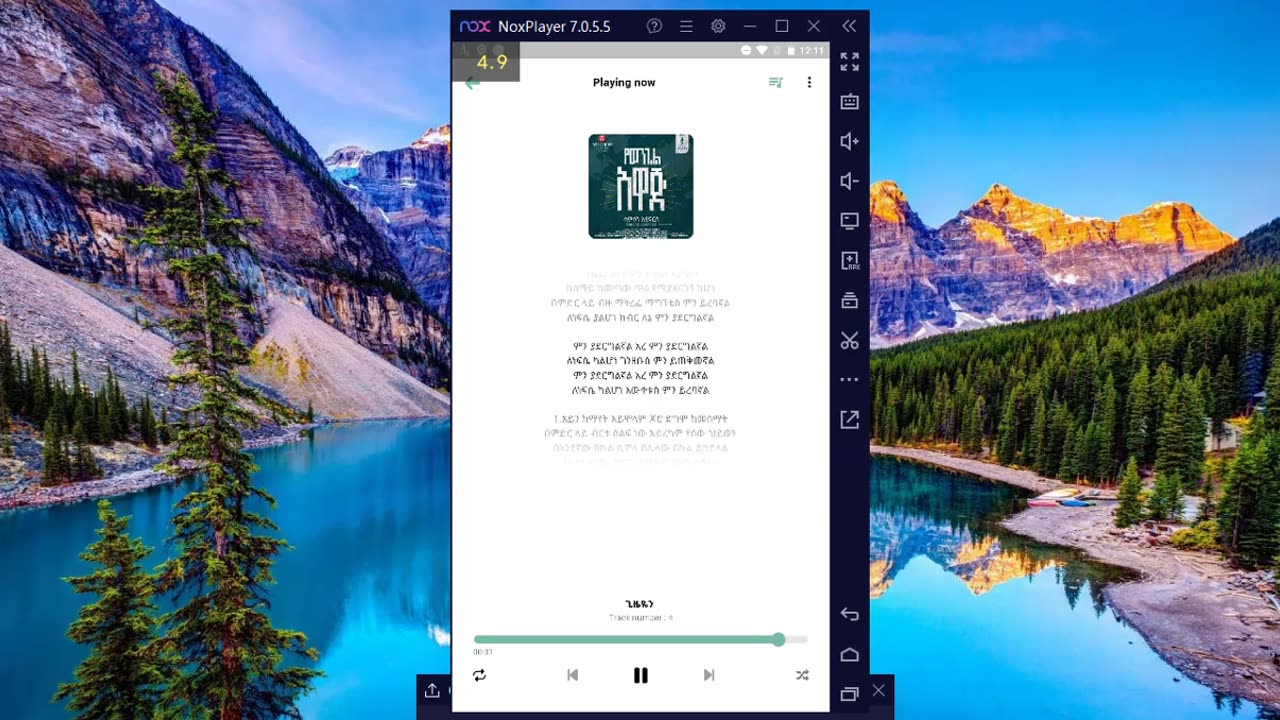1280x720 pixels.
Task: Tap the Android back button
Action: click(x=849, y=614)
